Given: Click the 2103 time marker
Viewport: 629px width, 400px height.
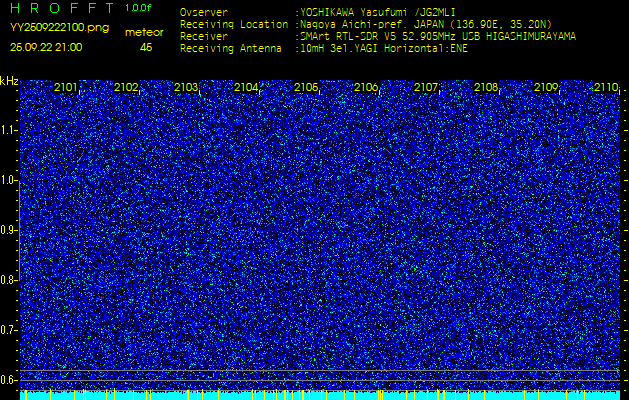Looking at the screenshot, I should click(x=186, y=87).
